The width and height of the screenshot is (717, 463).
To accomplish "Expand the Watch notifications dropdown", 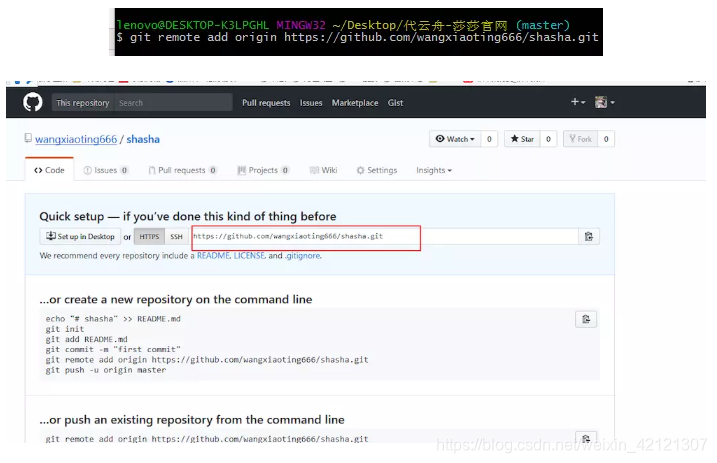I will [x=455, y=139].
